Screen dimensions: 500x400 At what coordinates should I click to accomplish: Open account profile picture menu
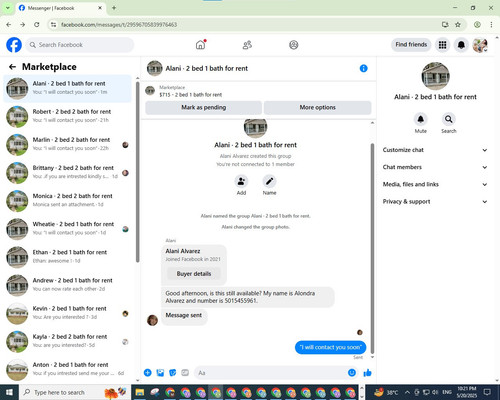click(480, 45)
